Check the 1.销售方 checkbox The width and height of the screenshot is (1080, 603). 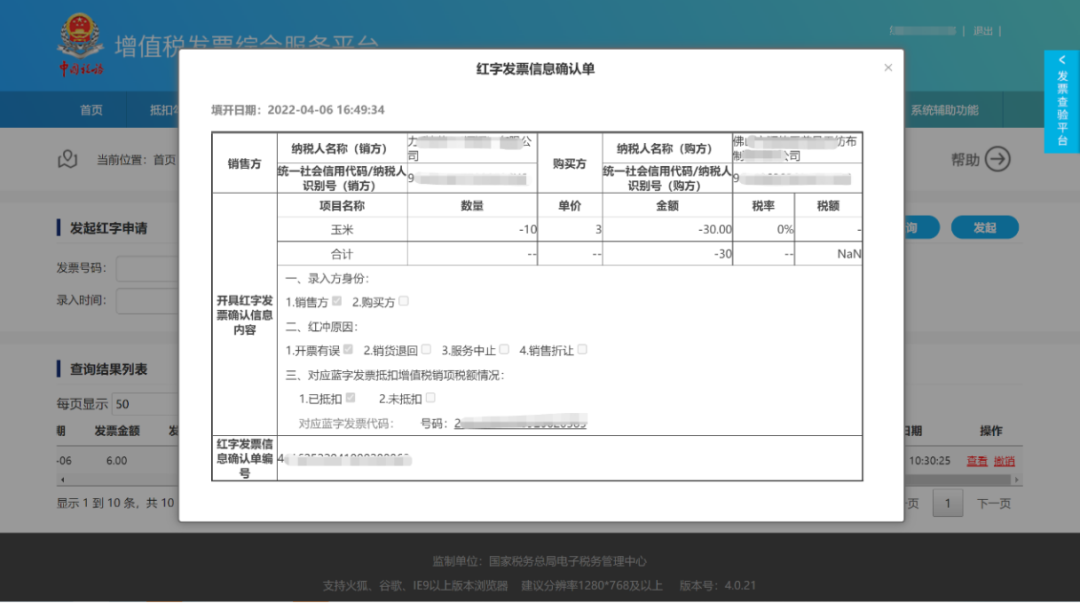[x=337, y=301]
